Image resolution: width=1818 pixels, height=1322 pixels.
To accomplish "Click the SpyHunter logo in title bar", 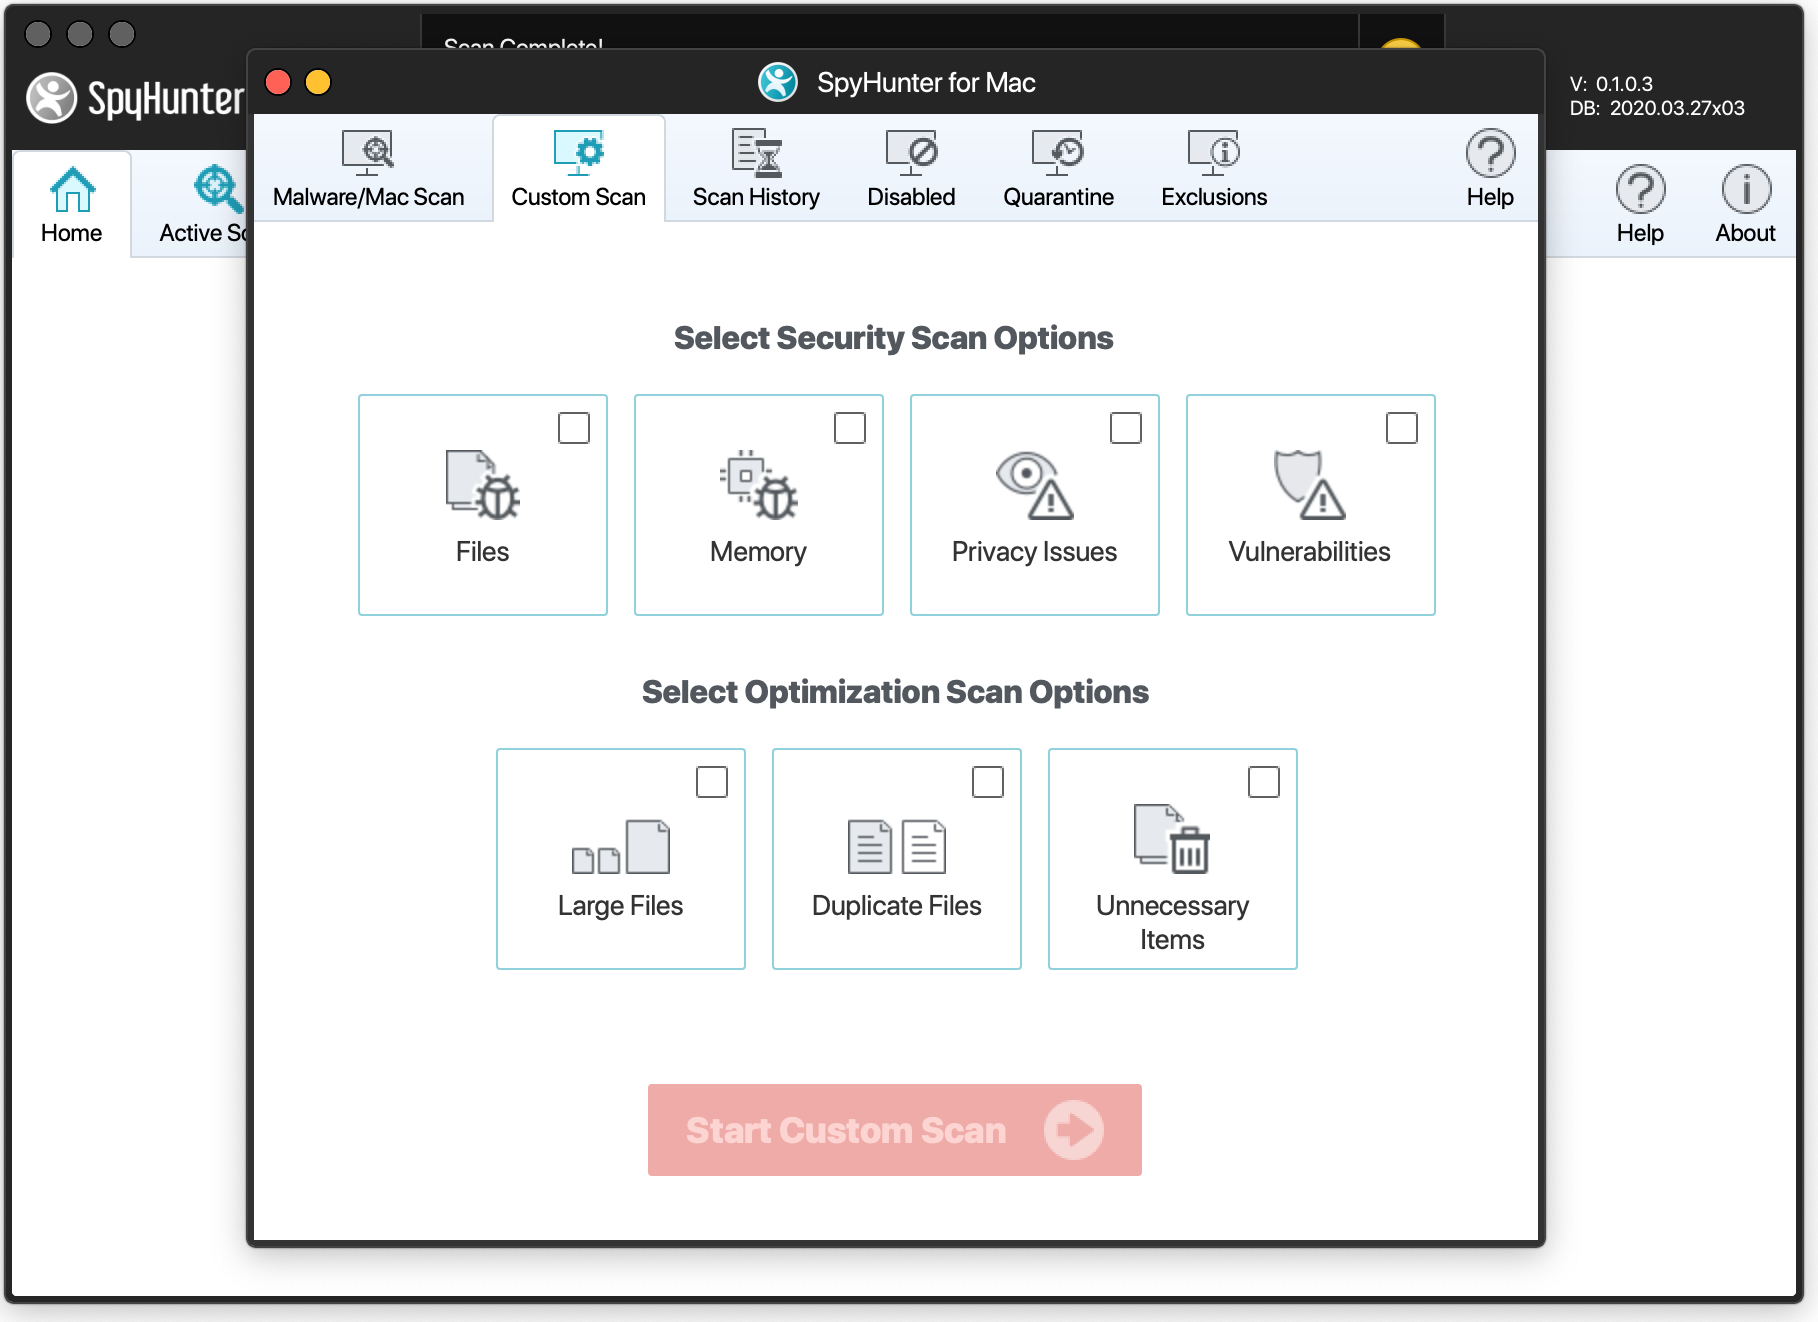I will pyautogui.click(x=778, y=82).
